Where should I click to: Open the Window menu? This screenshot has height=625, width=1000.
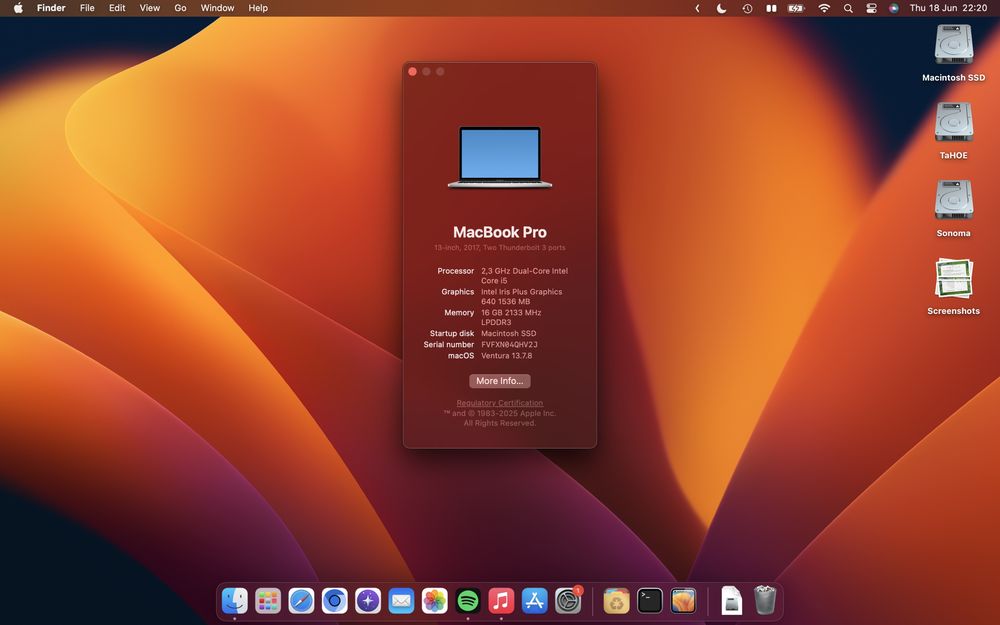pyautogui.click(x=217, y=8)
